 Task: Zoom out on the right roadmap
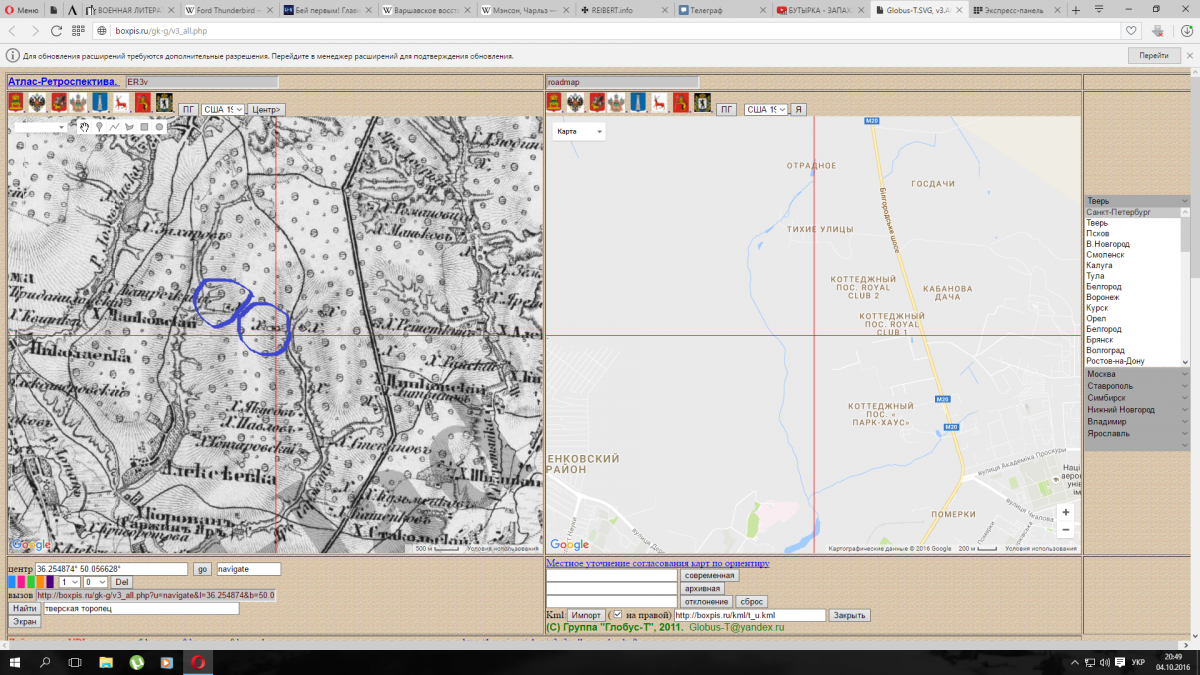tap(1066, 530)
